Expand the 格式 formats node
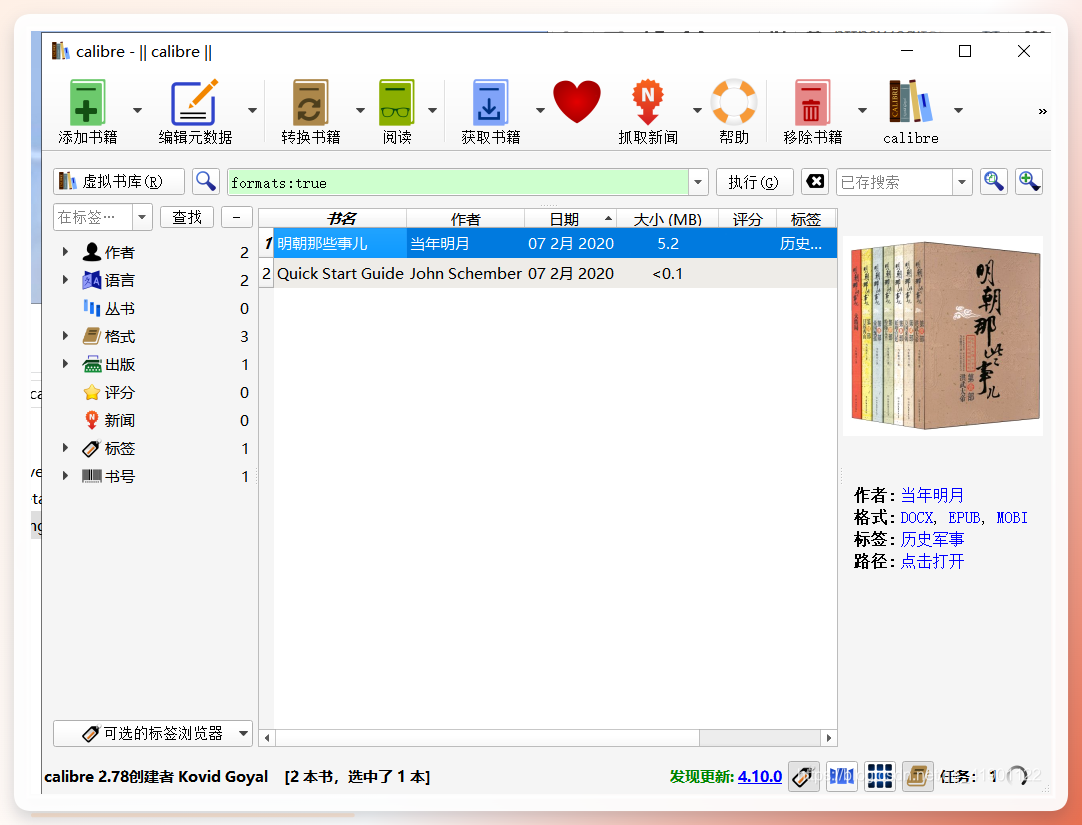 (x=66, y=336)
